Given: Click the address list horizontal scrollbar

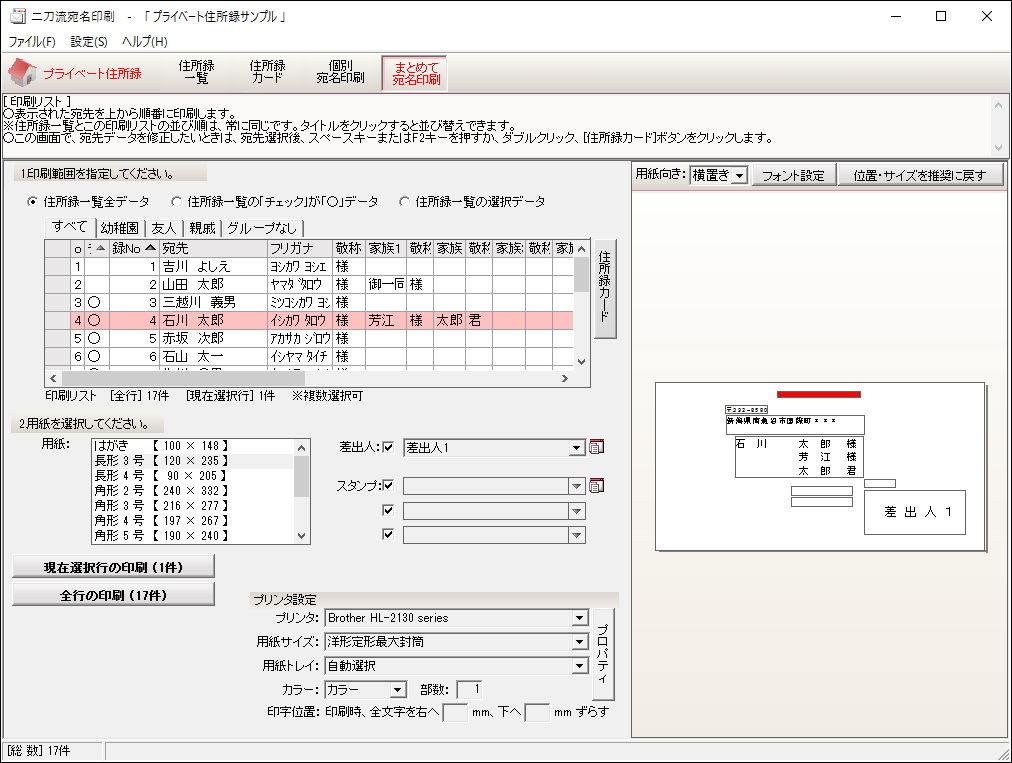Looking at the screenshot, I should tap(309, 378).
